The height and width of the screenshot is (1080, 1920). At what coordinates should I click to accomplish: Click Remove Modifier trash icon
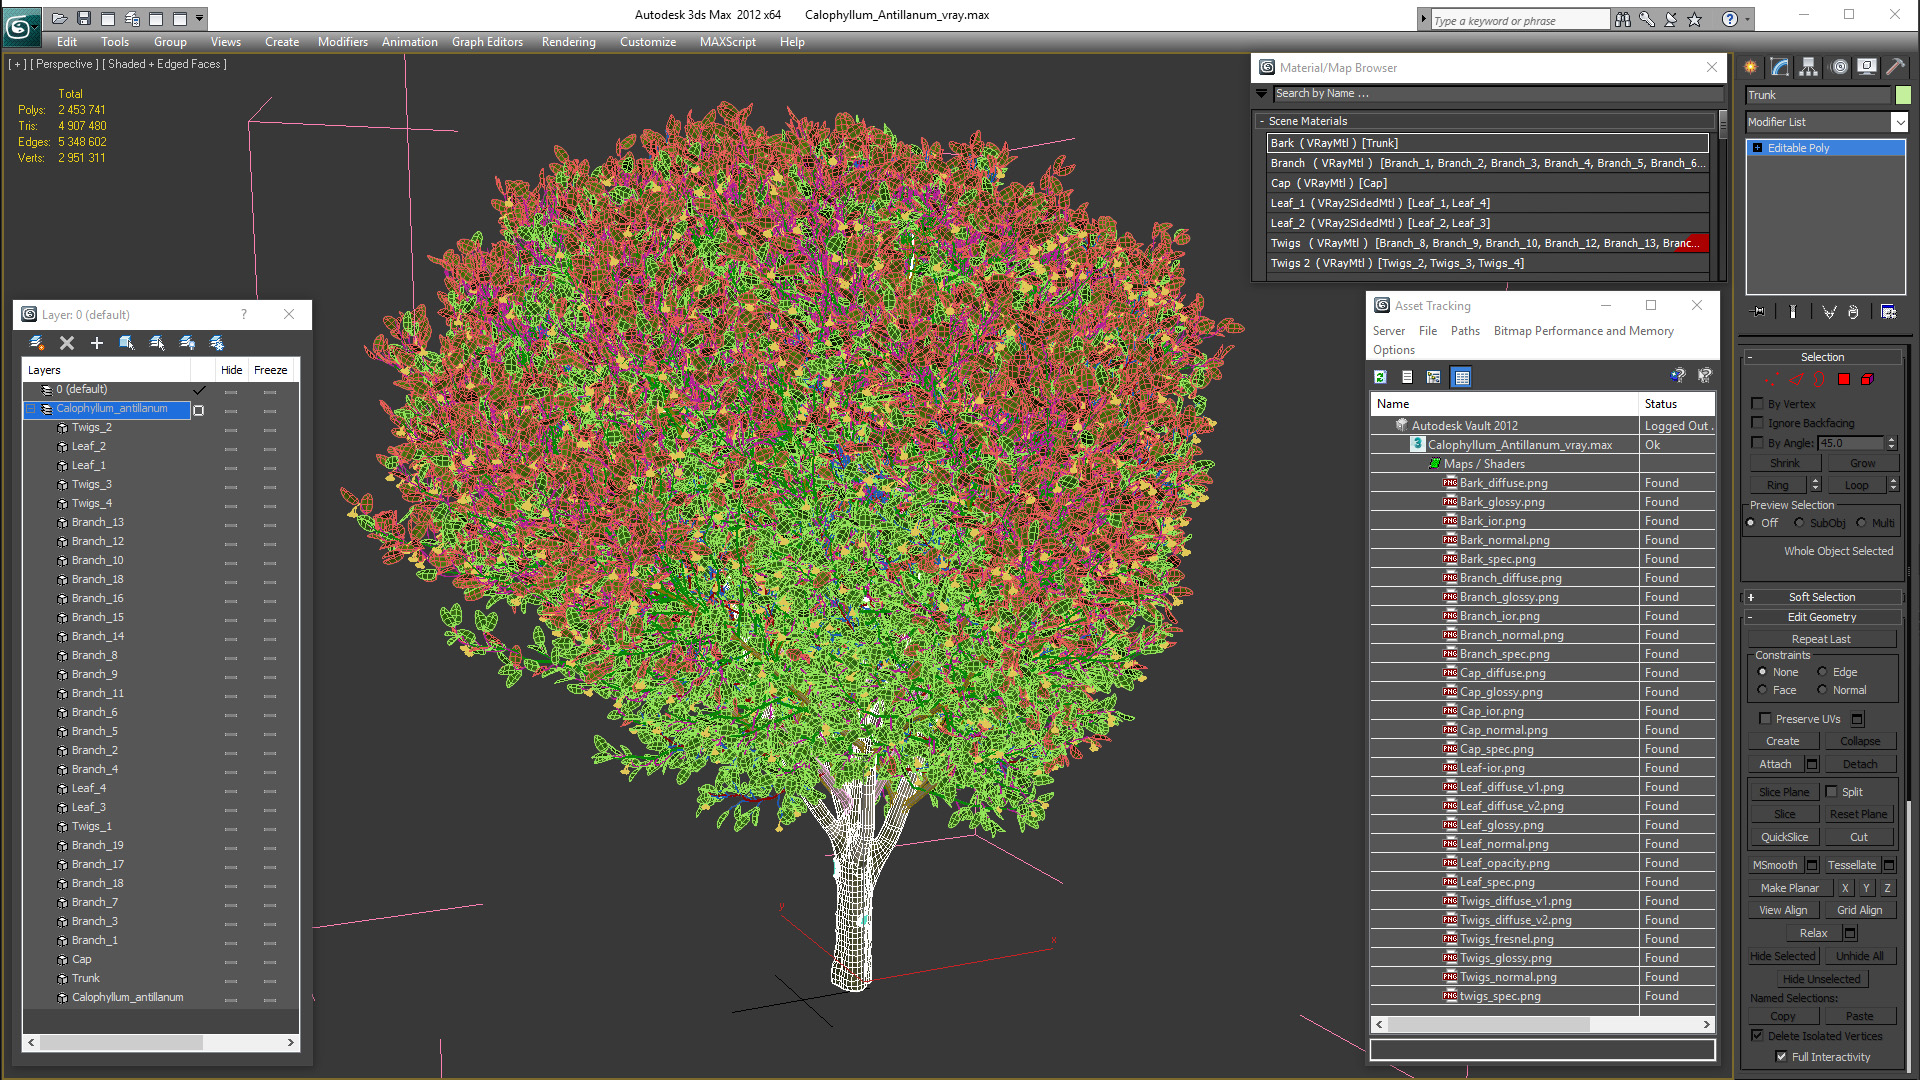tap(1853, 312)
